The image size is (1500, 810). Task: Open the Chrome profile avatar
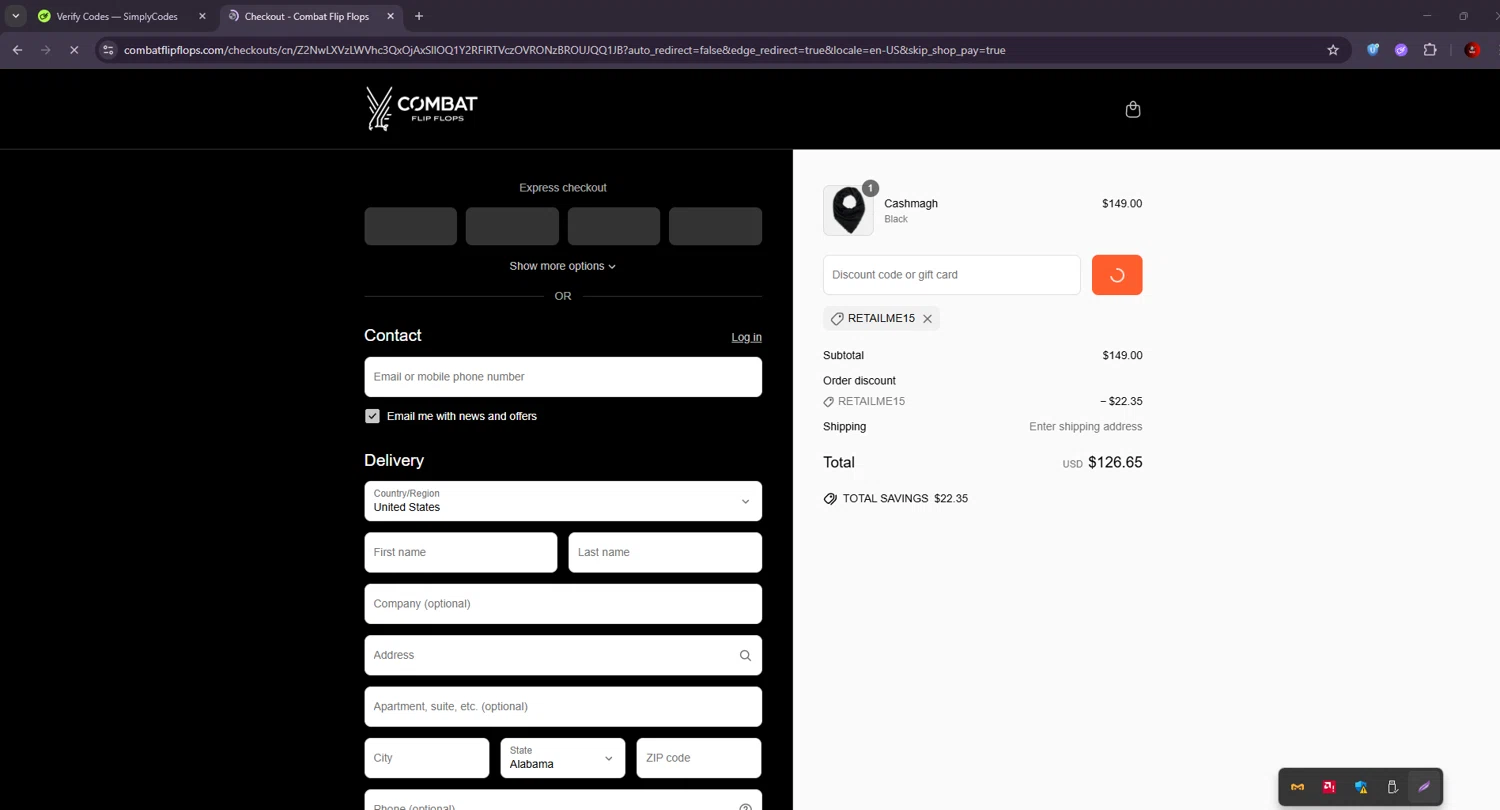coord(1472,50)
